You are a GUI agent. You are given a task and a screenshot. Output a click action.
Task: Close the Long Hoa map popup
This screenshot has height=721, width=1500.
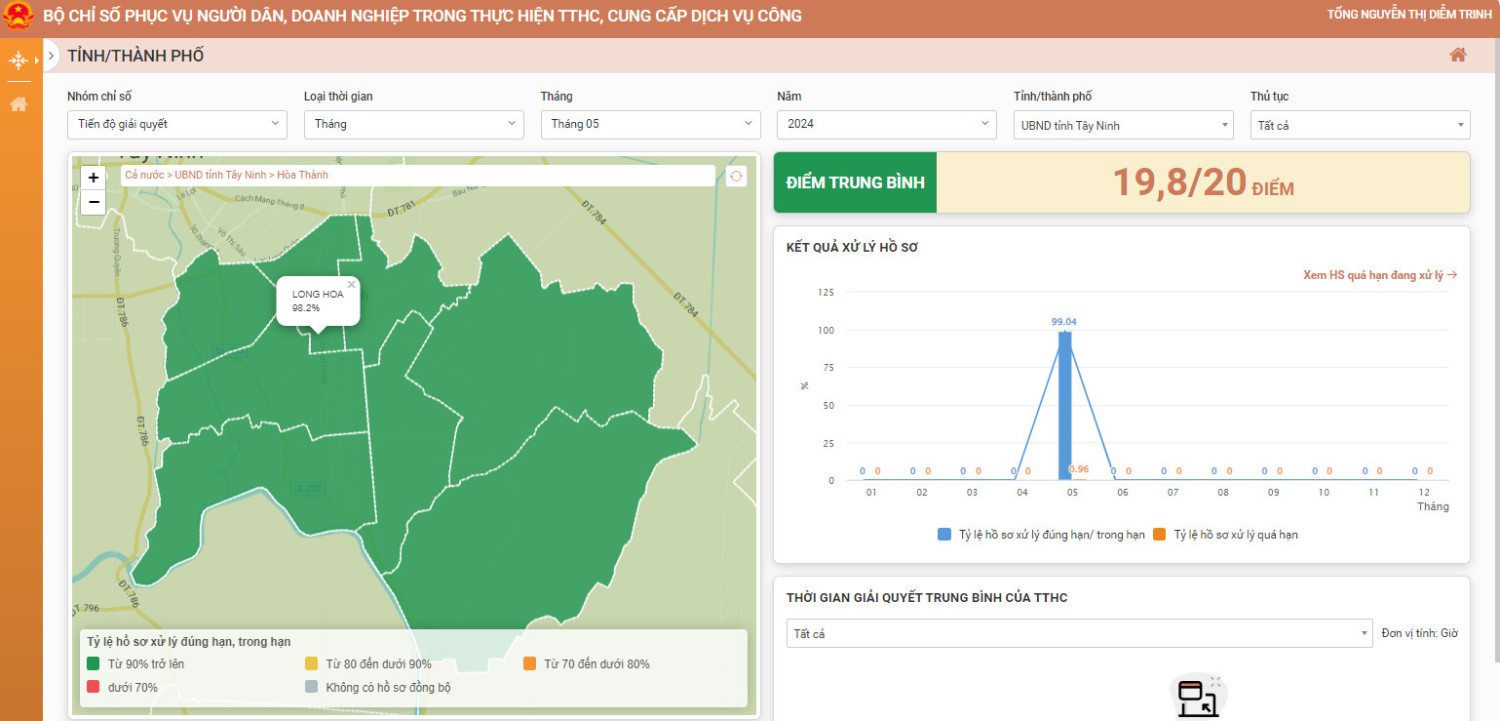[351, 284]
